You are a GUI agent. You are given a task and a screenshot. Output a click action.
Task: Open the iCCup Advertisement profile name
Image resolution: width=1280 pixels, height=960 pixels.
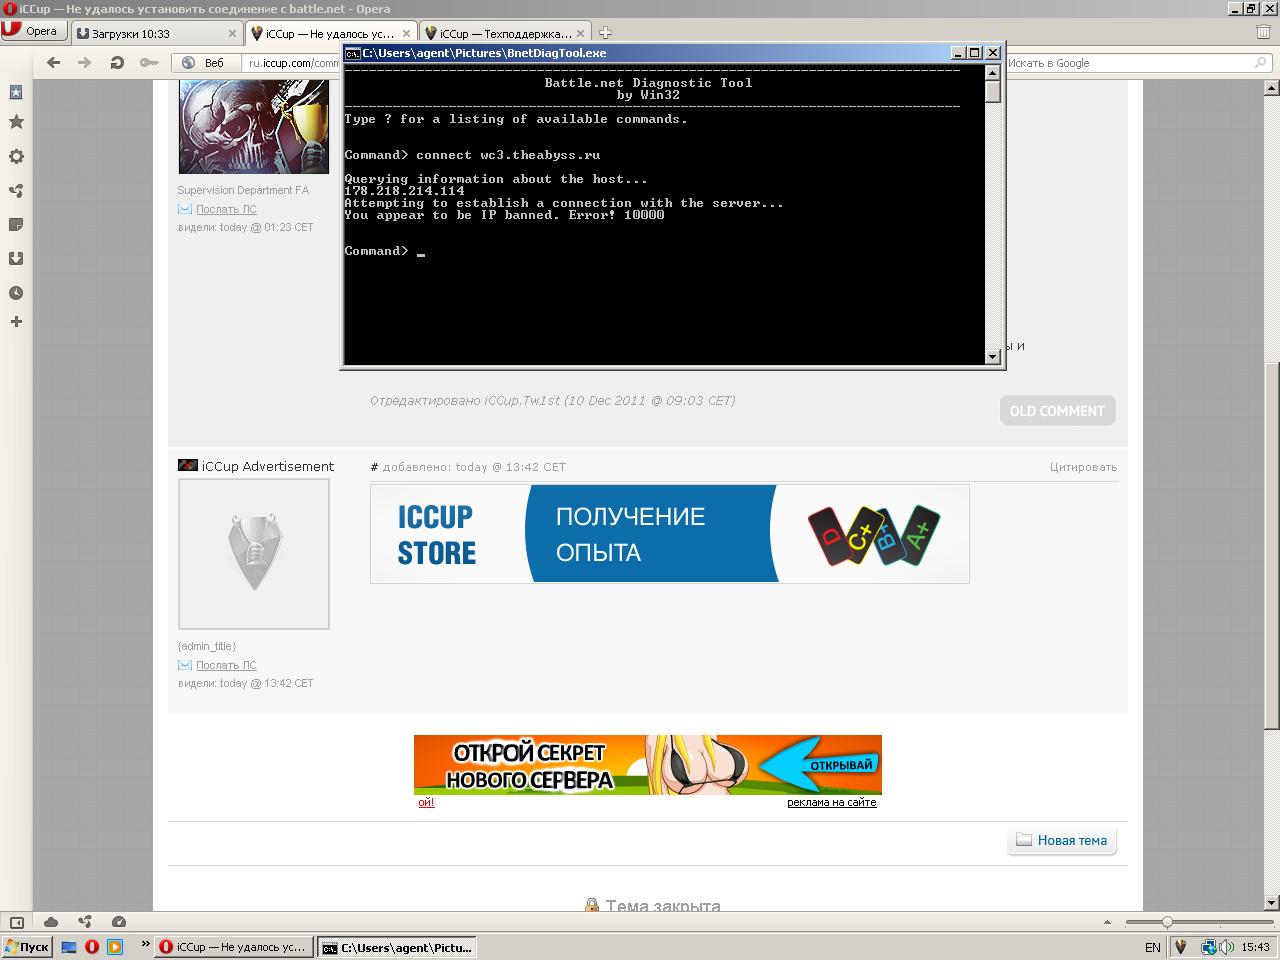pyautogui.click(x=268, y=466)
